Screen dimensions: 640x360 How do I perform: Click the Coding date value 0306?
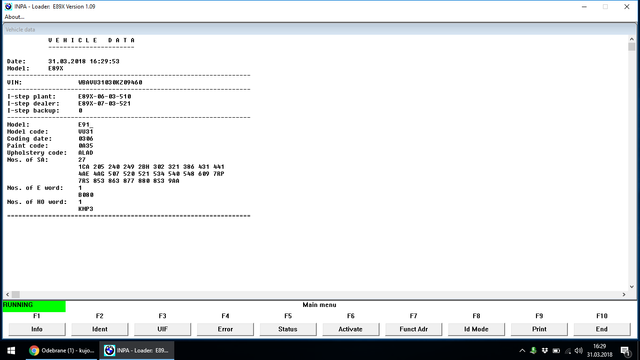point(86,139)
